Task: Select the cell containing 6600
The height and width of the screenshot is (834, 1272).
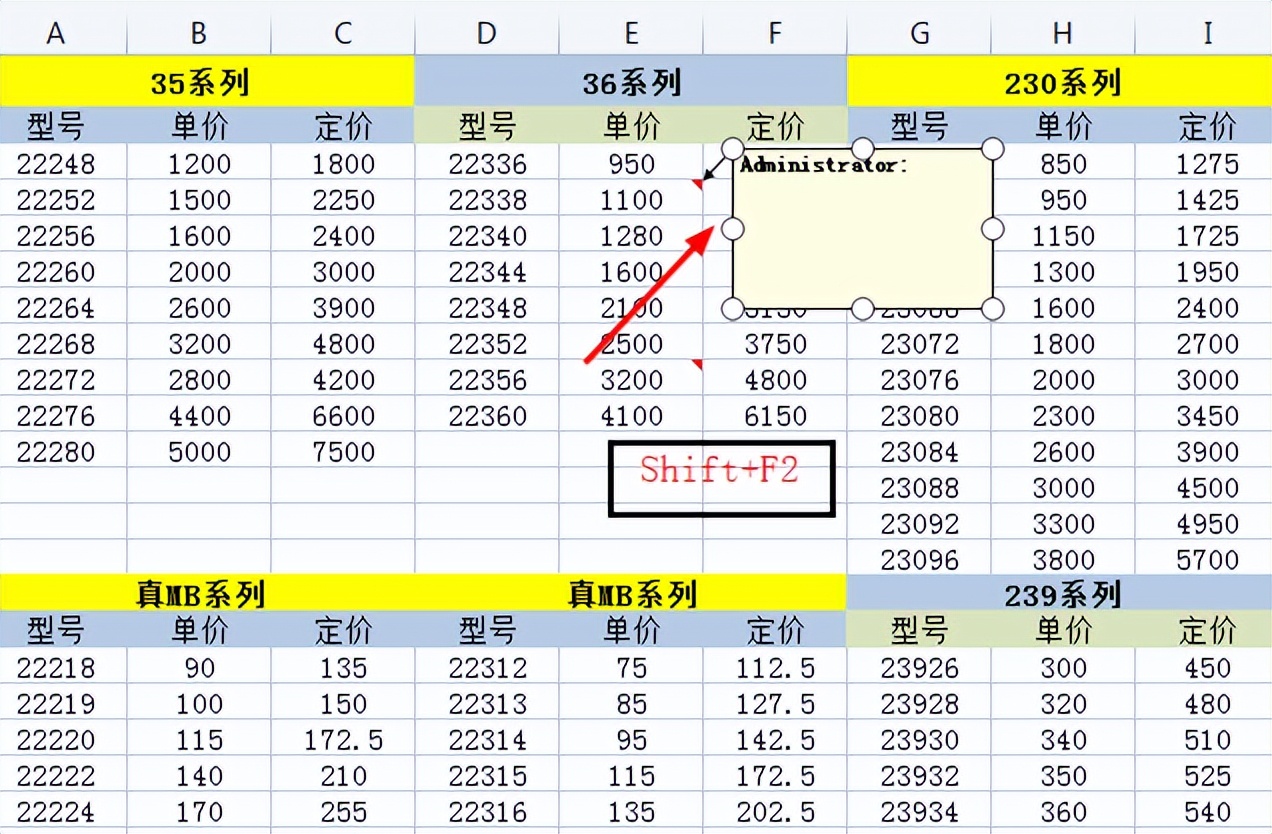Action: point(343,415)
